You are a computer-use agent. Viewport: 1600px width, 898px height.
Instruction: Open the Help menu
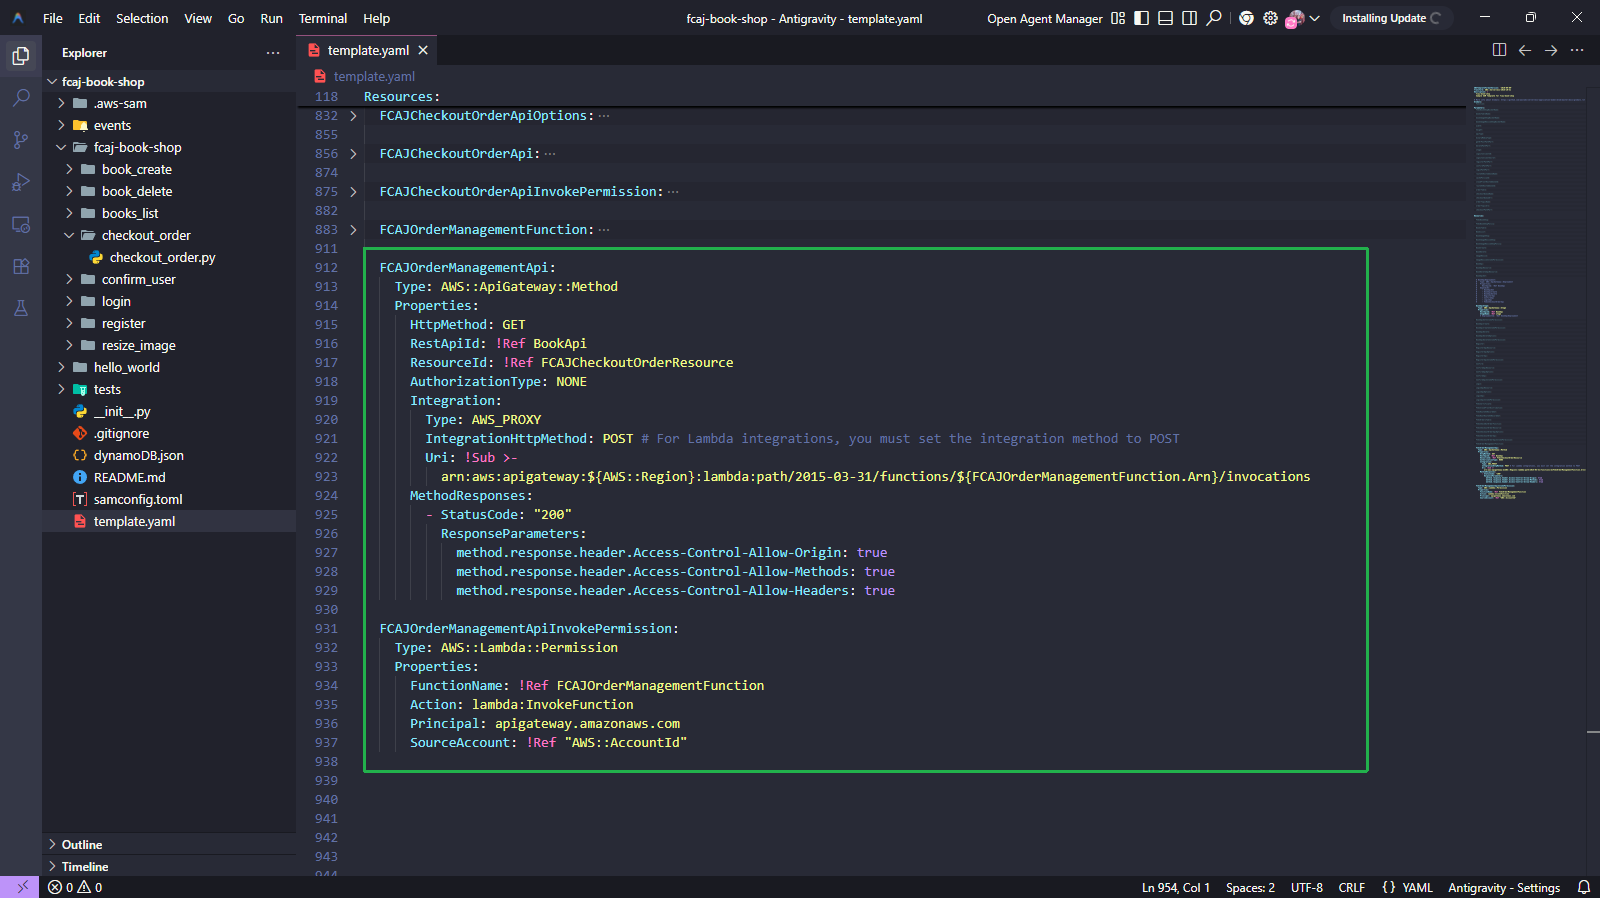click(377, 18)
